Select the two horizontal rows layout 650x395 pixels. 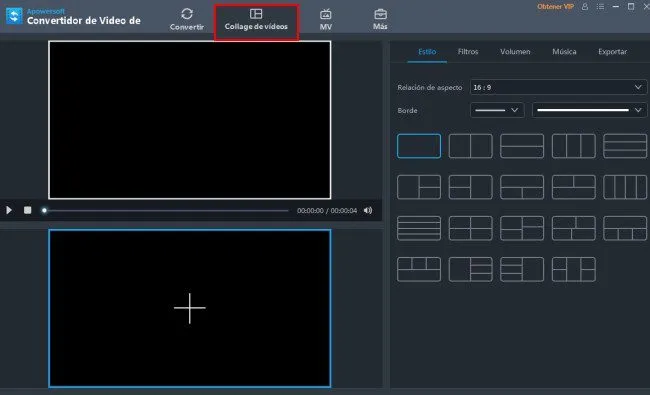tap(522, 146)
